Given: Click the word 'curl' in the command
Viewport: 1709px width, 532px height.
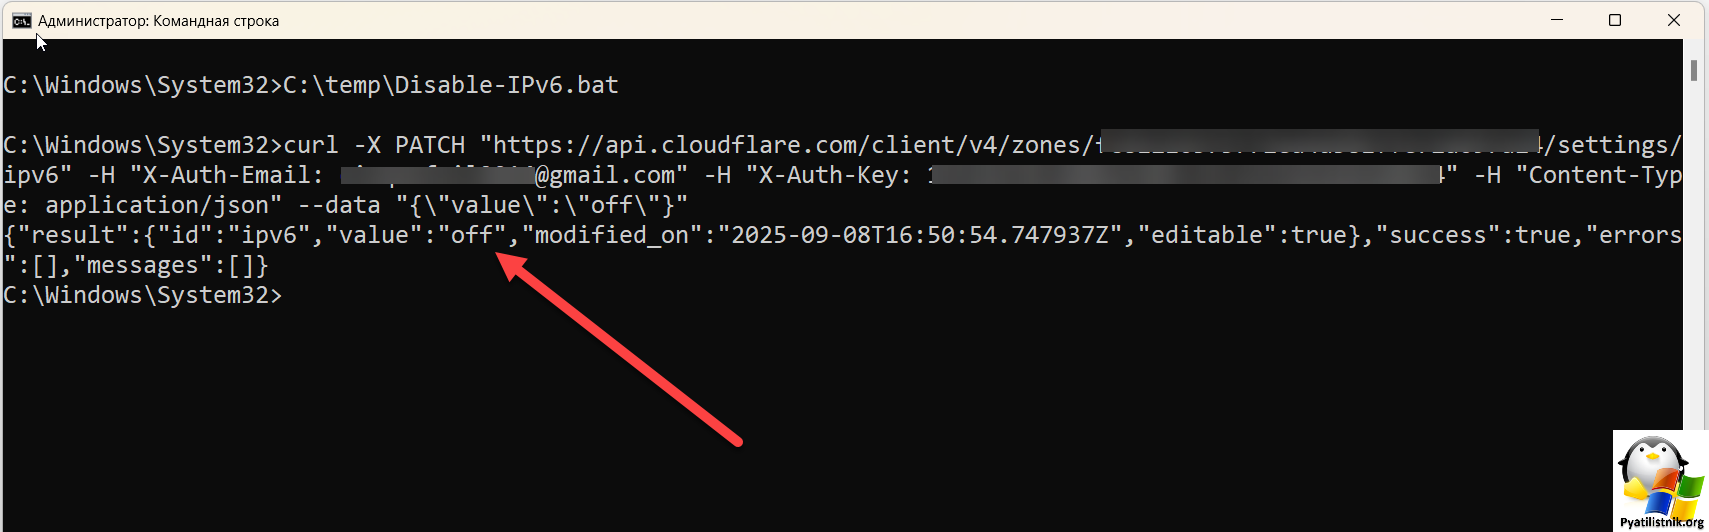Looking at the screenshot, I should click(311, 145).
